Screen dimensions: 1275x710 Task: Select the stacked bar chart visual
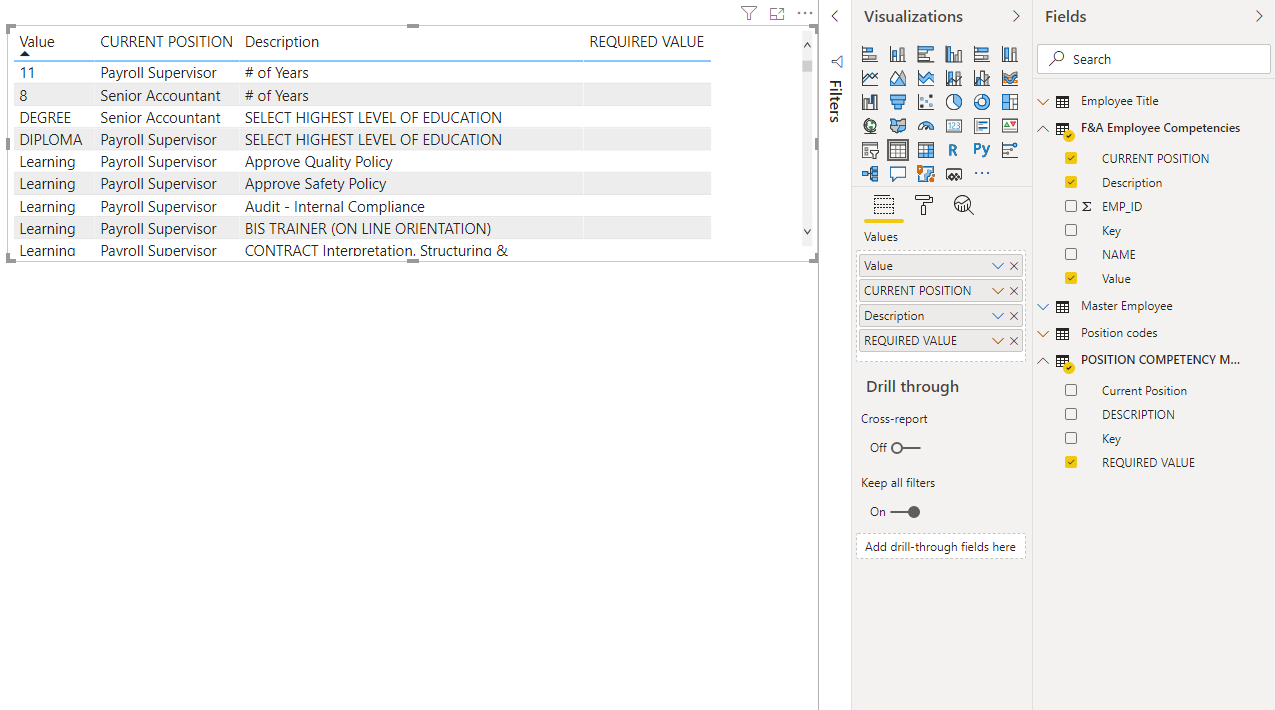[x=870, y=54]
